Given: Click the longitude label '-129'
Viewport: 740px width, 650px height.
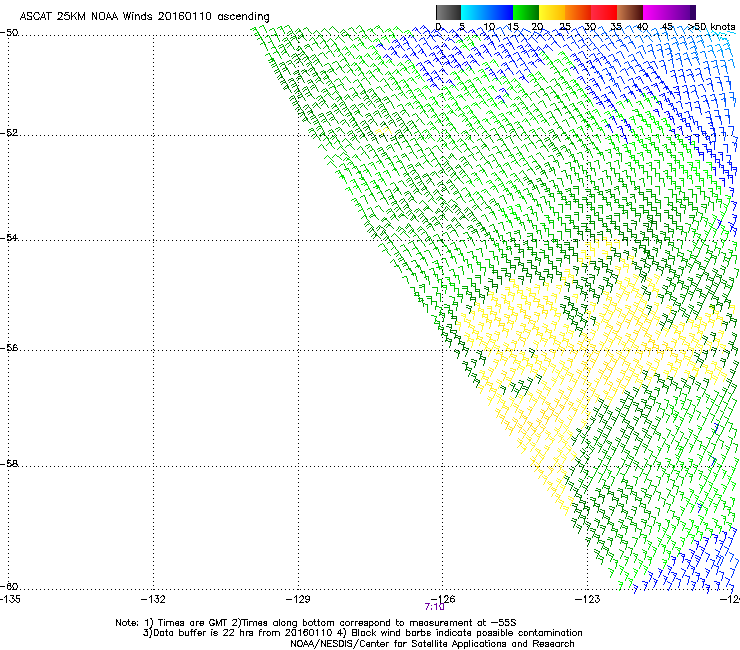Looking at the screenshot, I should (298, 599).
